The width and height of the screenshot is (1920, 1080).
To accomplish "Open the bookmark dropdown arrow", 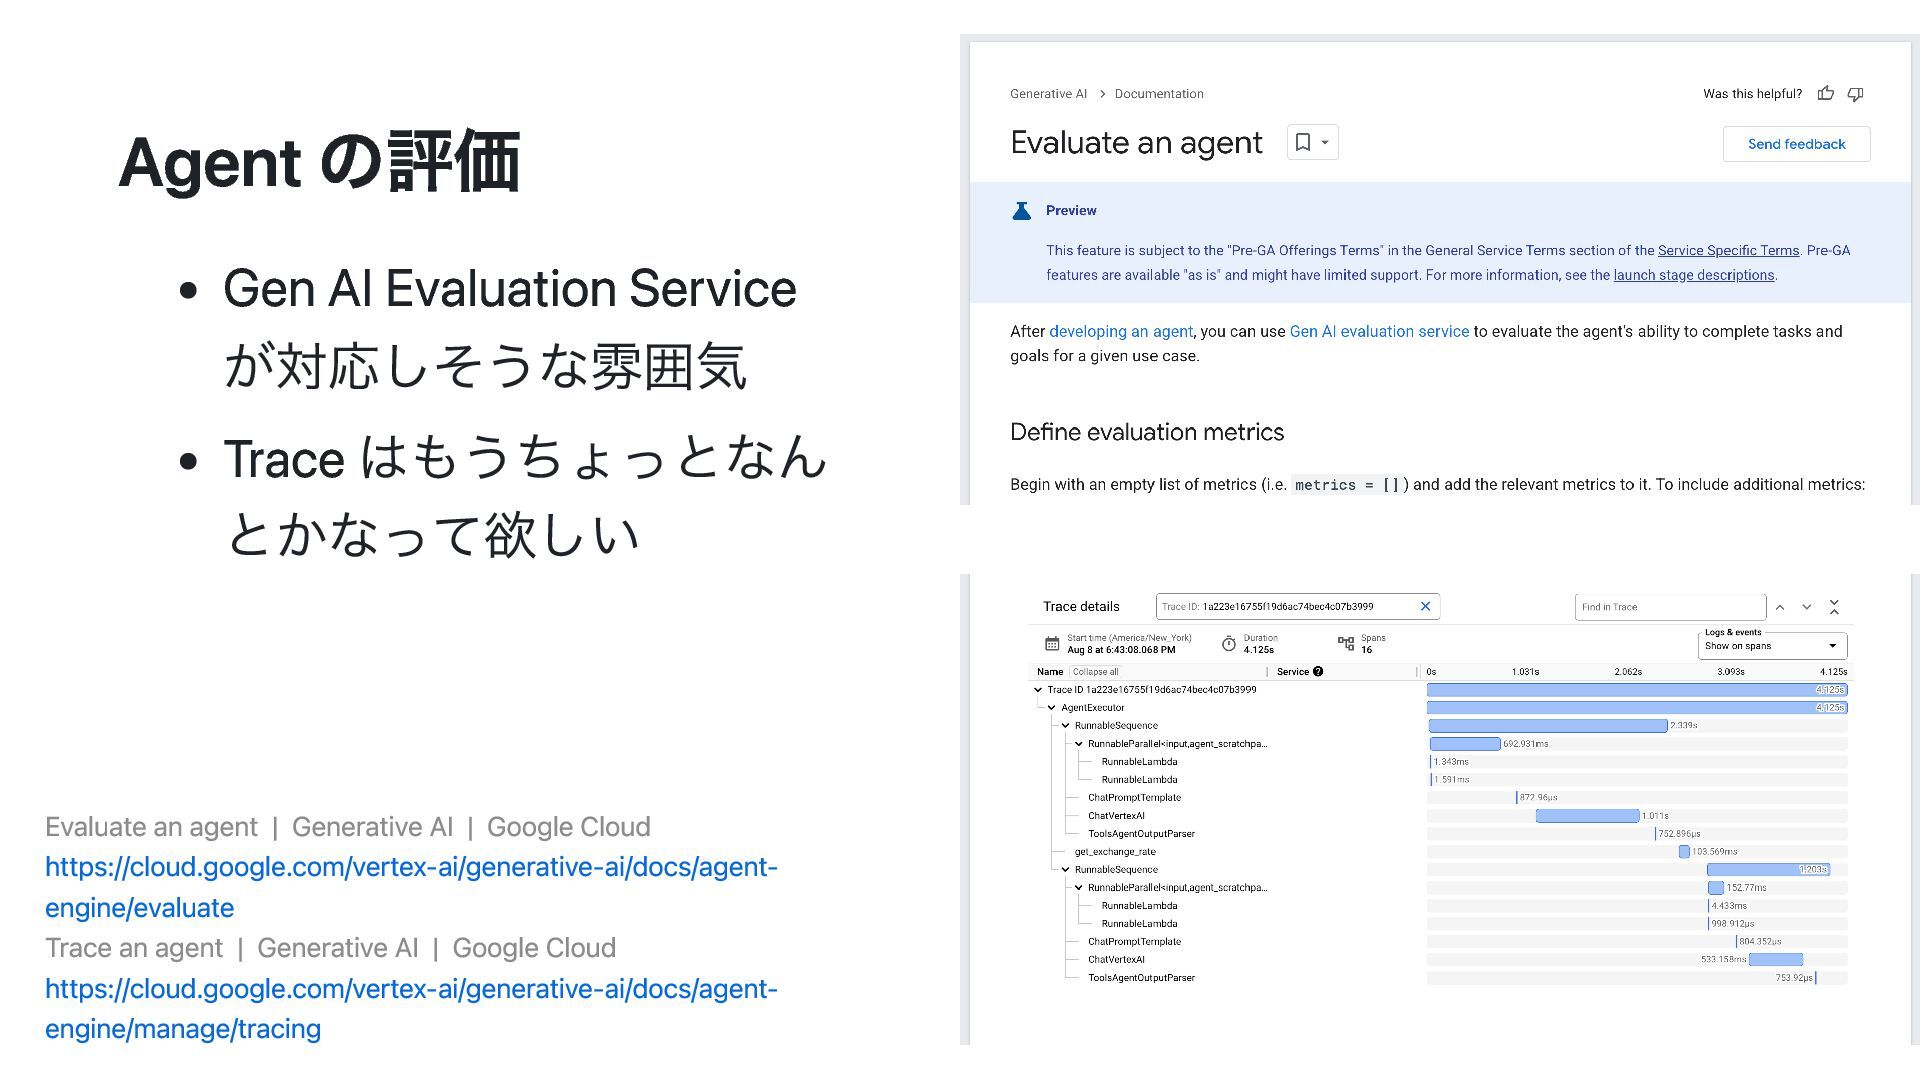I will [1325, 142].
